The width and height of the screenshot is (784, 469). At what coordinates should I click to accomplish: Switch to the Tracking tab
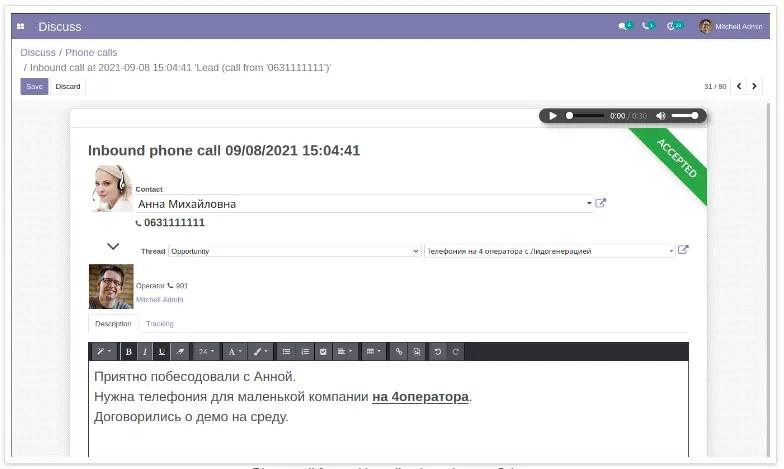(159, 324)
